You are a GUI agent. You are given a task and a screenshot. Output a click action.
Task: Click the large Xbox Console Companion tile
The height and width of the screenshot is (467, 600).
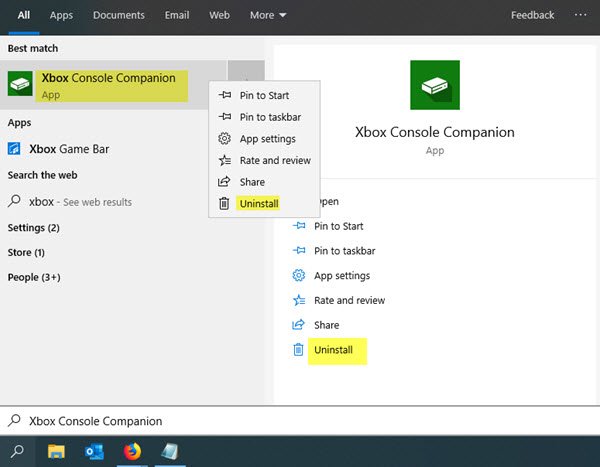point(435,85)
